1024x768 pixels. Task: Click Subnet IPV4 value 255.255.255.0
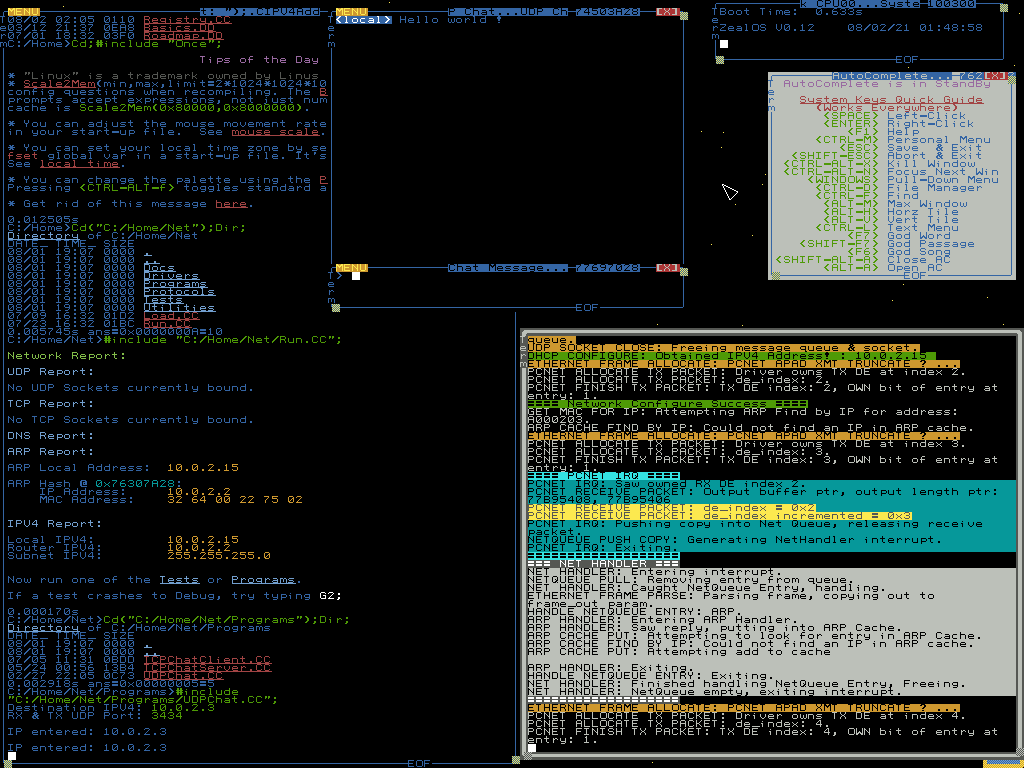pos(219,556)
